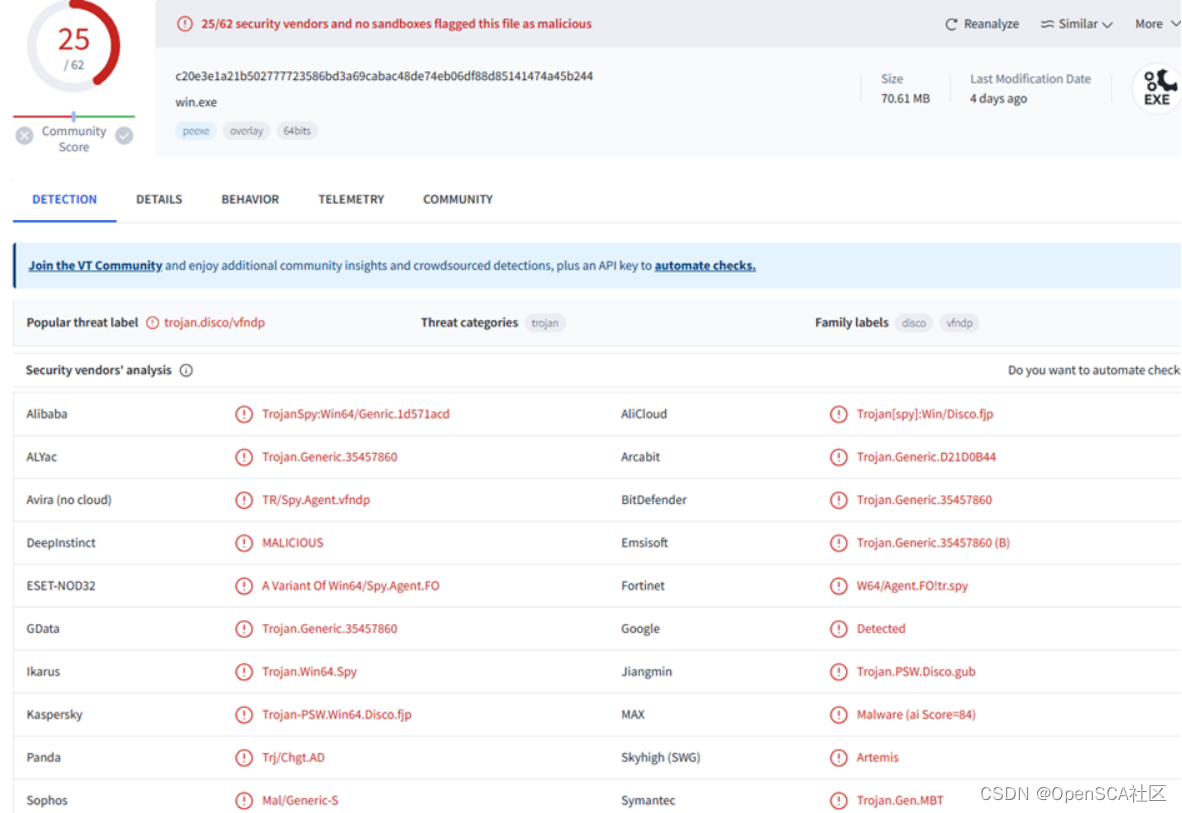Click MAX's Malware (ai Score=84) result
Viewport: 1182px width, 813px height.
click(916, 715)
